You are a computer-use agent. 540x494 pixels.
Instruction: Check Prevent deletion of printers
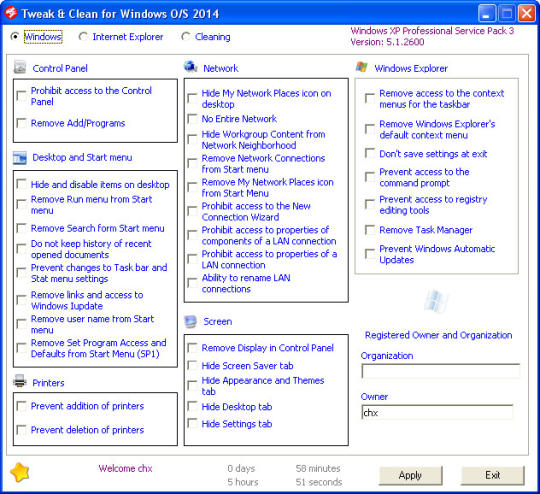[x=21, y=430]
